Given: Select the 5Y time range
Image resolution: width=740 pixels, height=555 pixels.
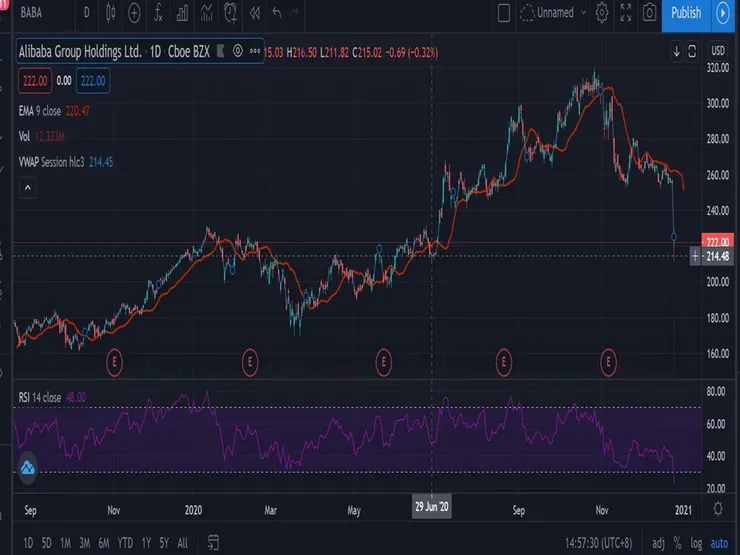Looking at the screenshot, I should point(164,543).
